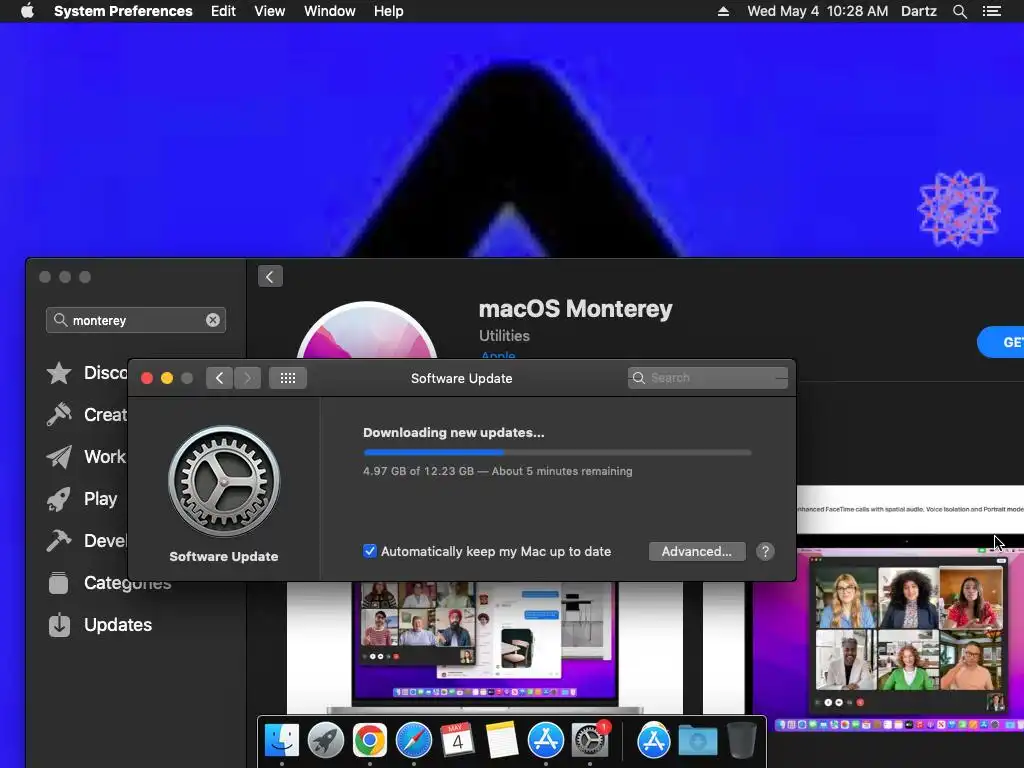Screen dimensions: 1024x768
Task: Open Develop in App Store sidebar
Action: (x=86, y=541)
